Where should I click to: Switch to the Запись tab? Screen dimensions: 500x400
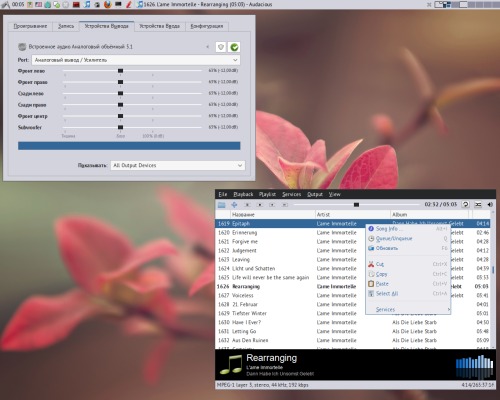pos(66,26)
